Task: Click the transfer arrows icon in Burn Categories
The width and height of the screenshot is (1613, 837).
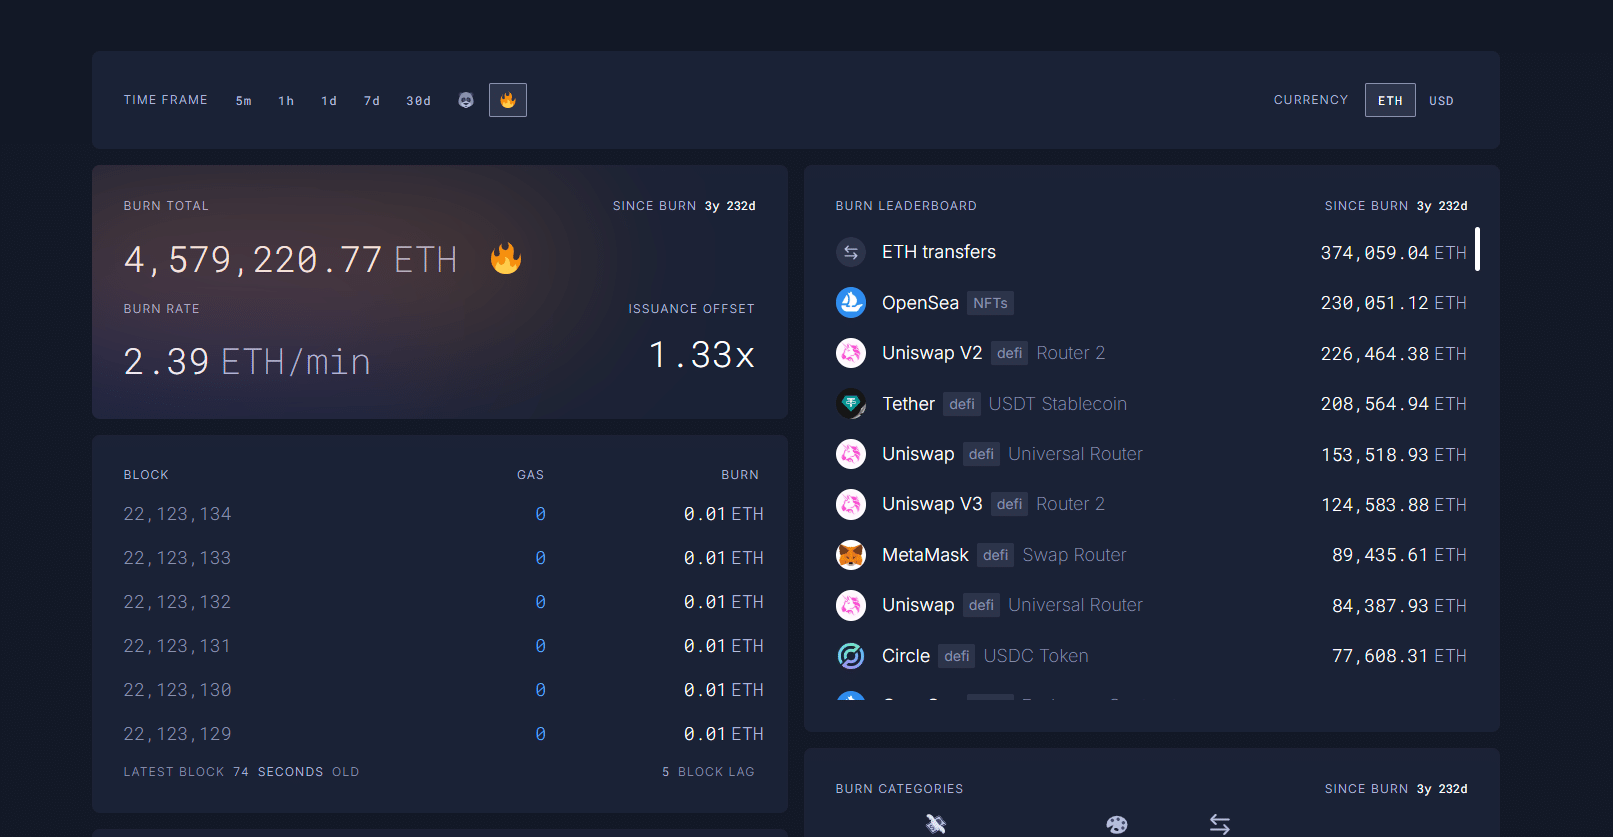Action: point(1220,824)
